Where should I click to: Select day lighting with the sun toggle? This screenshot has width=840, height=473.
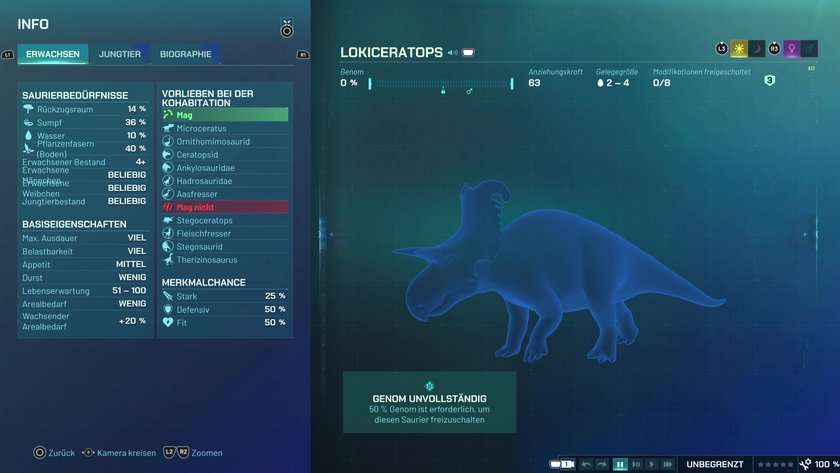[x=739, y=49]
